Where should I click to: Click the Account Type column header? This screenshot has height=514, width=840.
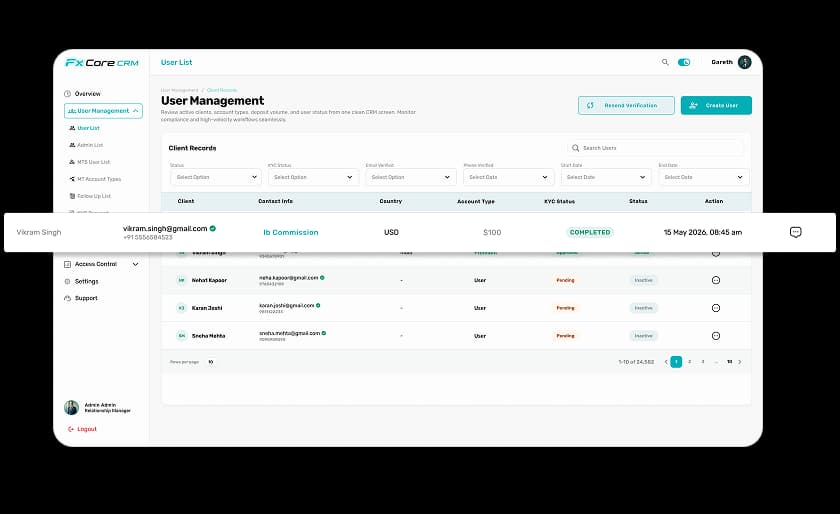pyautogui.click(x=476, y=202)
